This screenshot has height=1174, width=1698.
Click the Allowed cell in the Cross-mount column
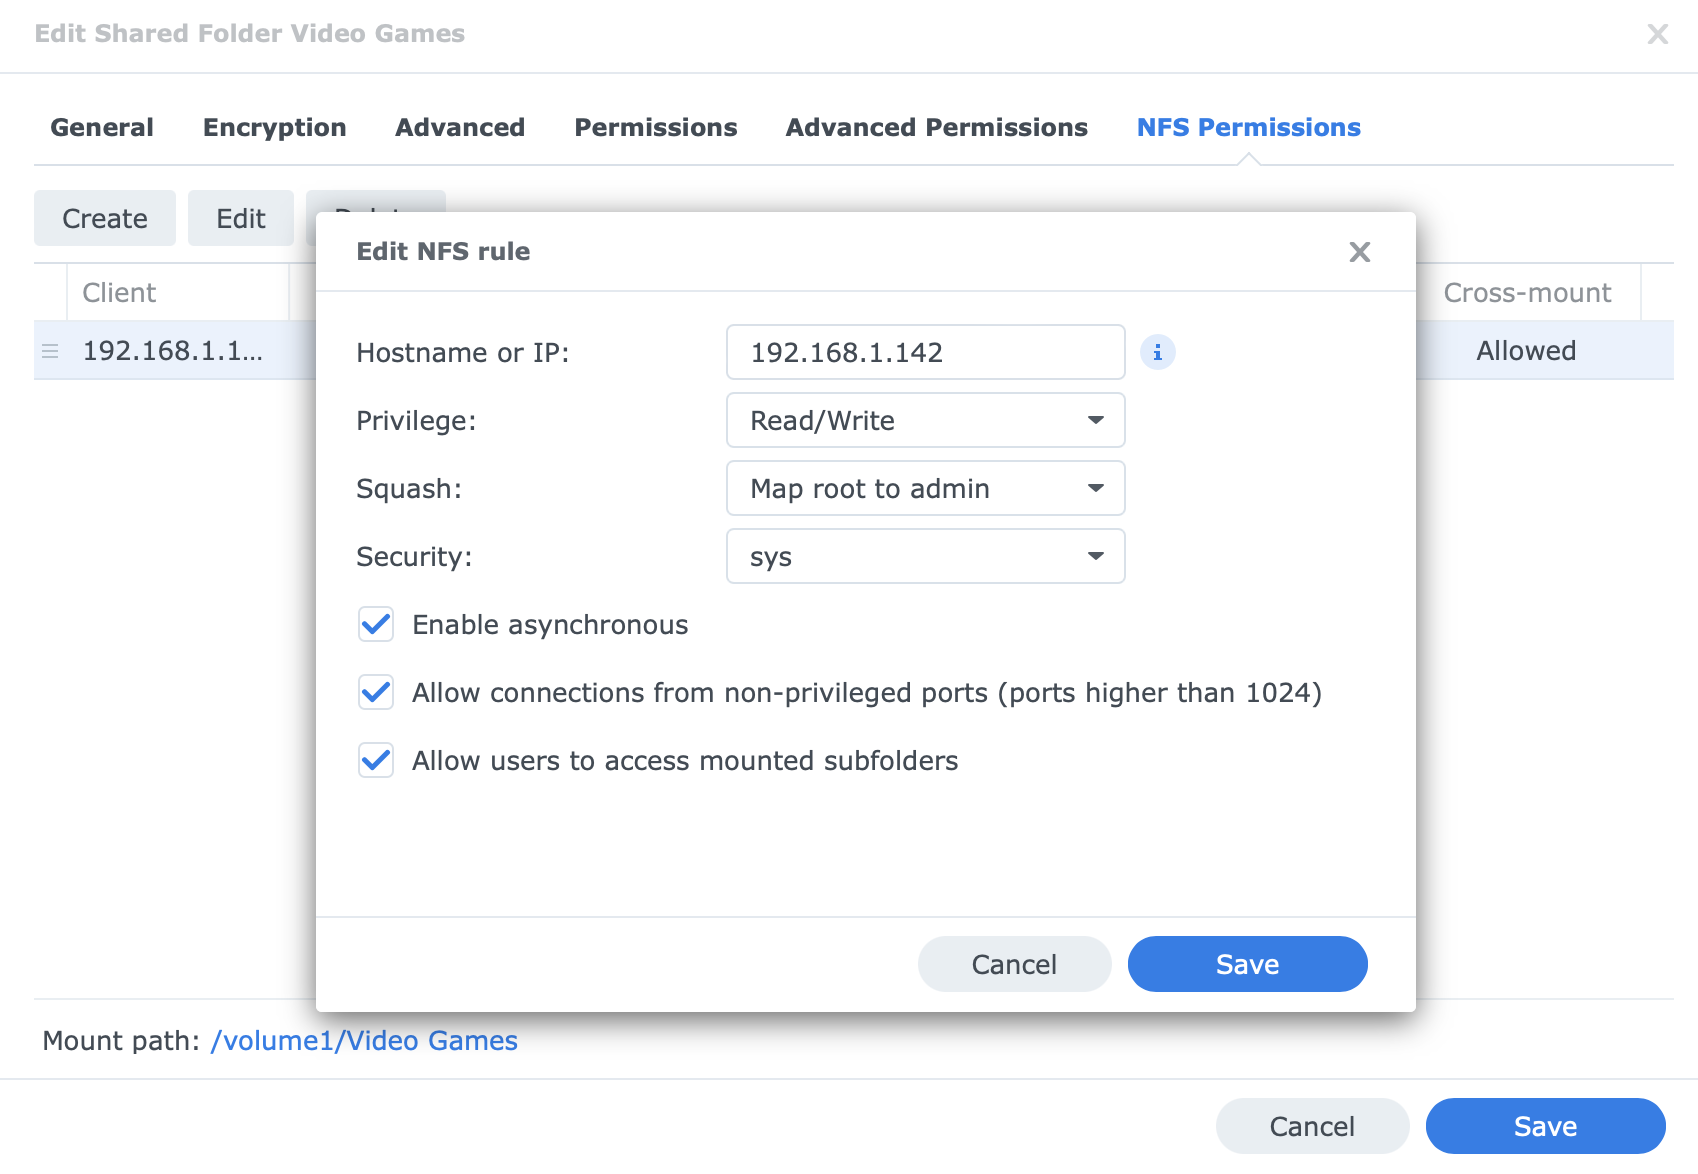click(x=1526, y=351)
